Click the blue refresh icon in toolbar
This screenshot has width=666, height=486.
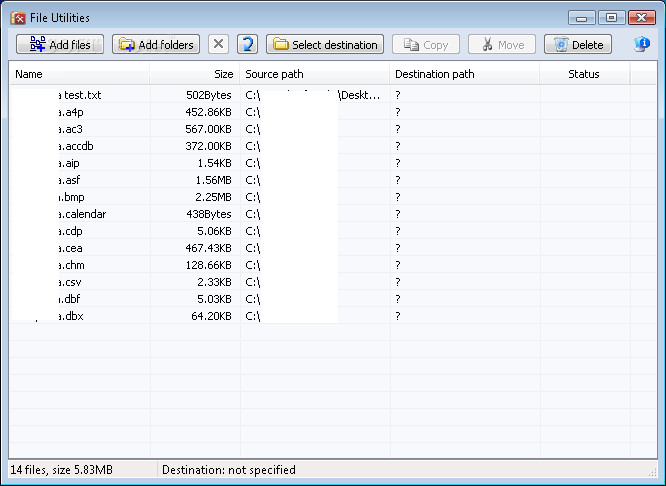(x=248, y=45)
